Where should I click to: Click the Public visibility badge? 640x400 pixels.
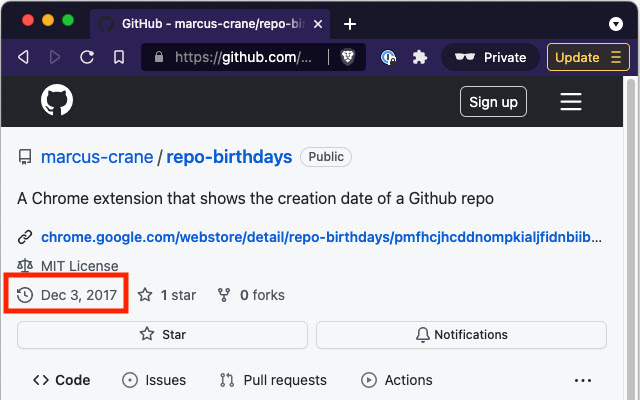(326, 157)
